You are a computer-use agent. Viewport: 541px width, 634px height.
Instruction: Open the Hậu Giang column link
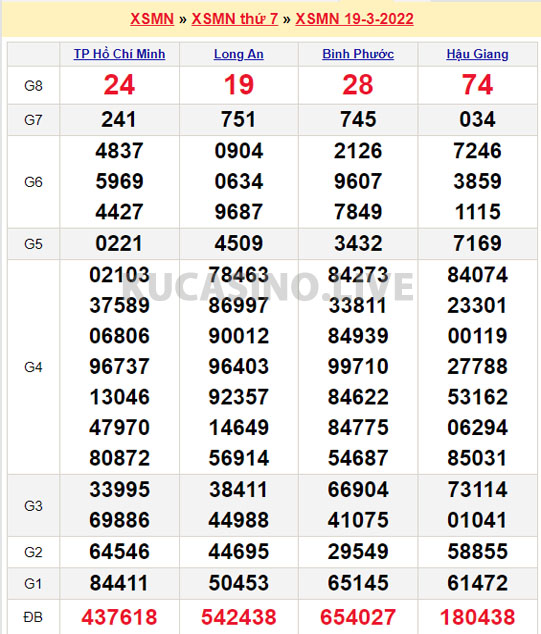point(478,54)
